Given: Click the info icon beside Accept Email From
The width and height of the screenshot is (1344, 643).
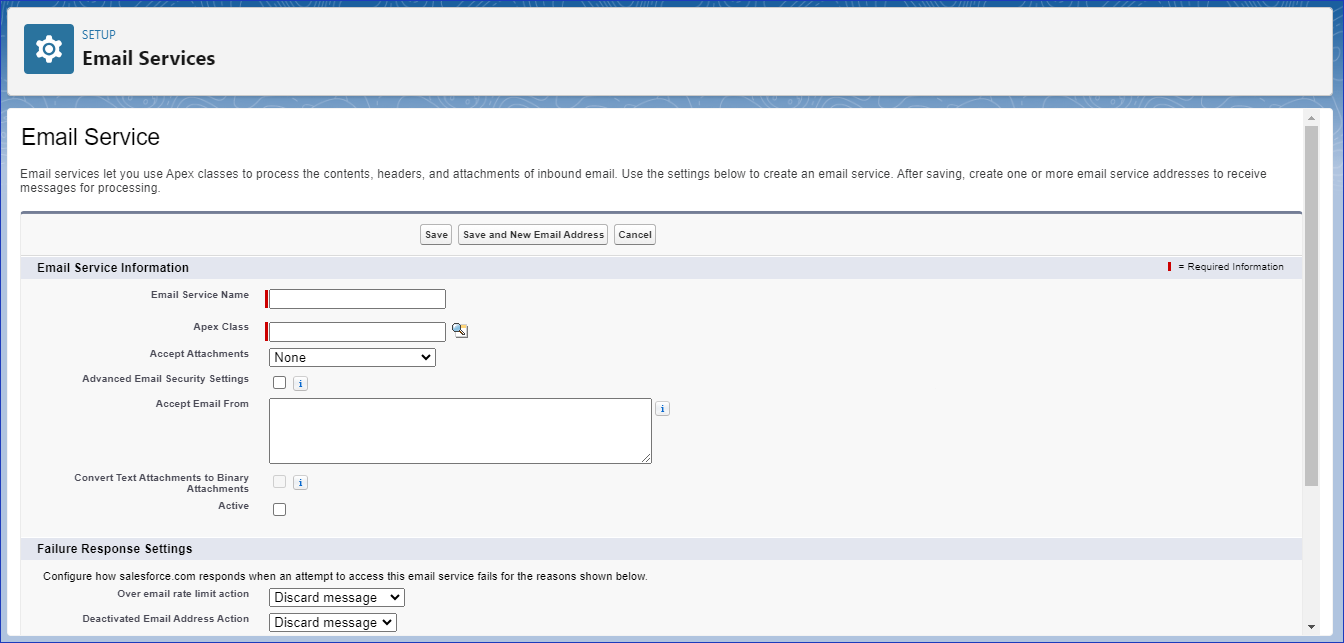Looking at the screenshot, I should 662,408.
